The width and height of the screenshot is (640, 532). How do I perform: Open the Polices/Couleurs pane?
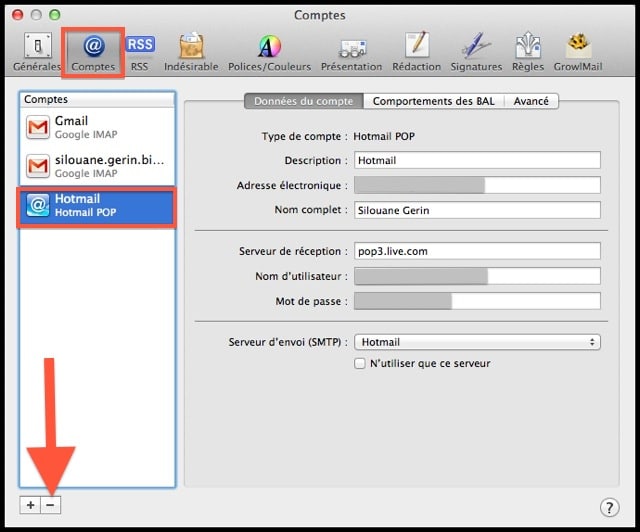[x=269, y=52]
